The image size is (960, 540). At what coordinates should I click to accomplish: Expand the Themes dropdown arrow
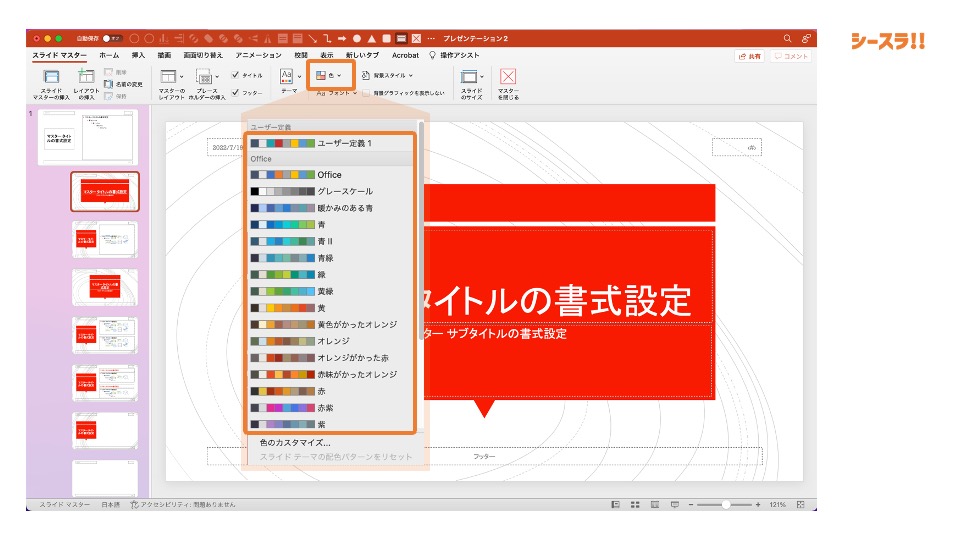click(299, 77)
